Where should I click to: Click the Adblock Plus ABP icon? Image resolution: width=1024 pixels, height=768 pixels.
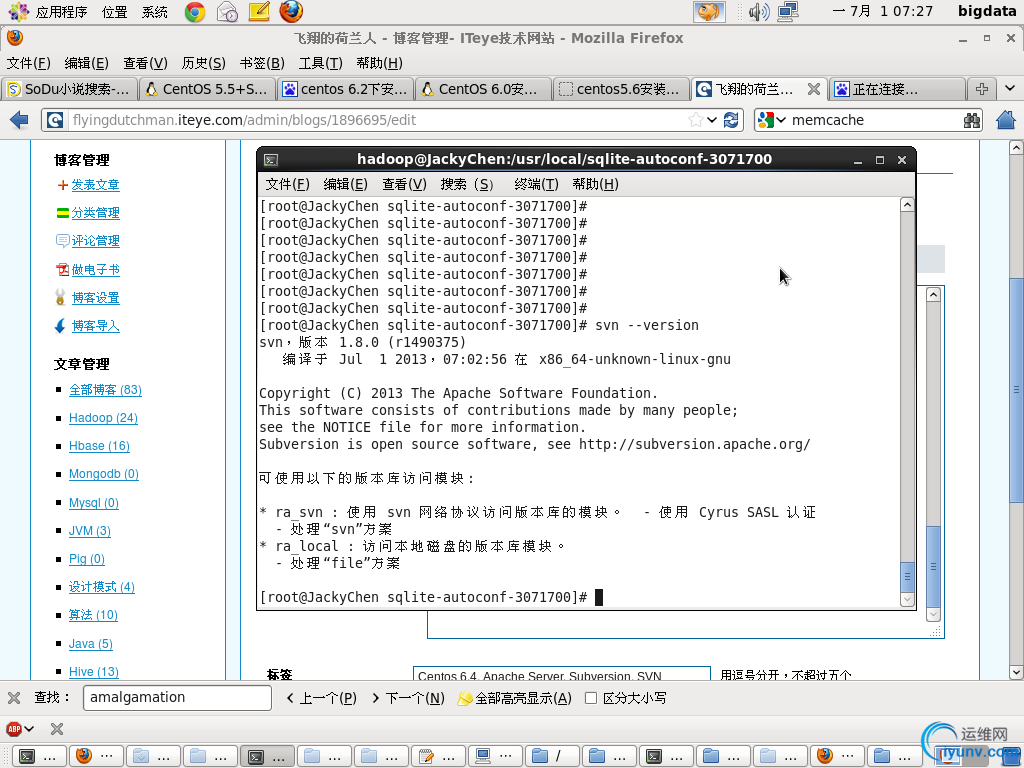point(14,729)
